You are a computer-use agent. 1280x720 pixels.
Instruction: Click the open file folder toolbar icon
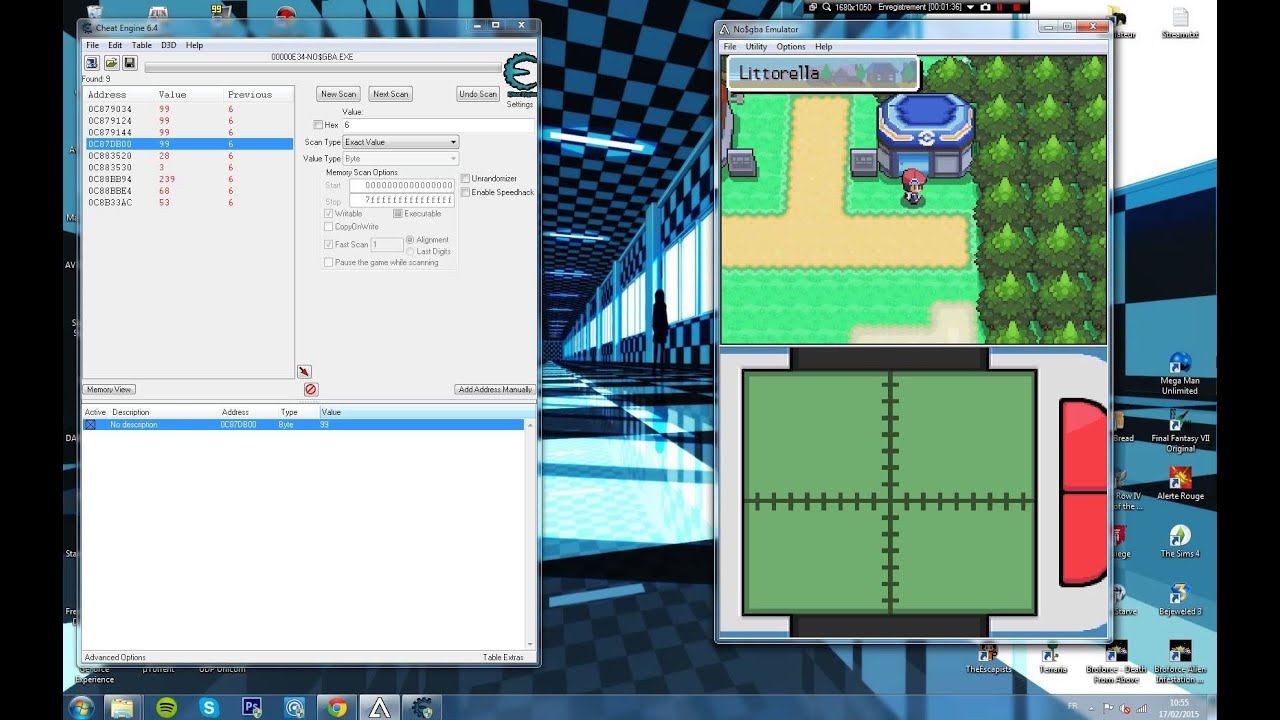(111, 63)
